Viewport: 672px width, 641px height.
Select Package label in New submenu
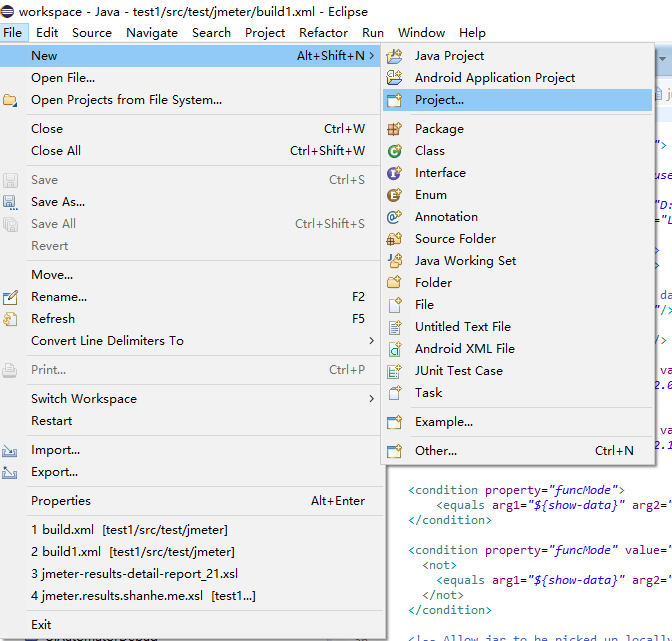tap(439, 129)
